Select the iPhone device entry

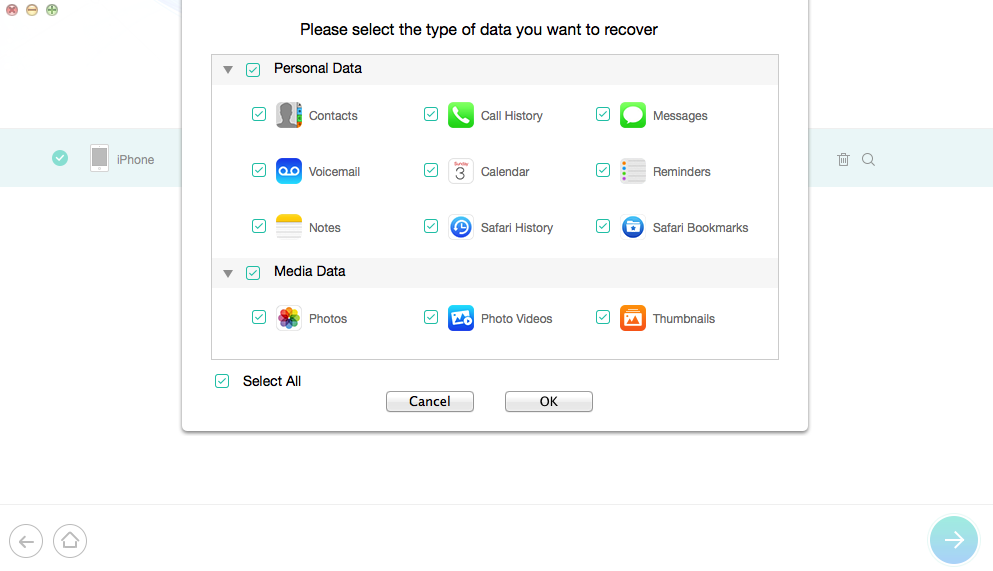pyautogui.click(x=123, y=159)
